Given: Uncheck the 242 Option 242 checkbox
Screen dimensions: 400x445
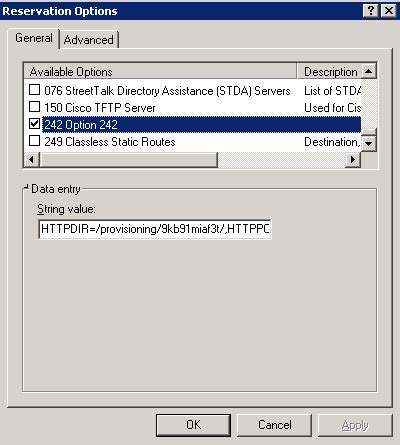Looking at the screenshot, I should click(35, 124).
